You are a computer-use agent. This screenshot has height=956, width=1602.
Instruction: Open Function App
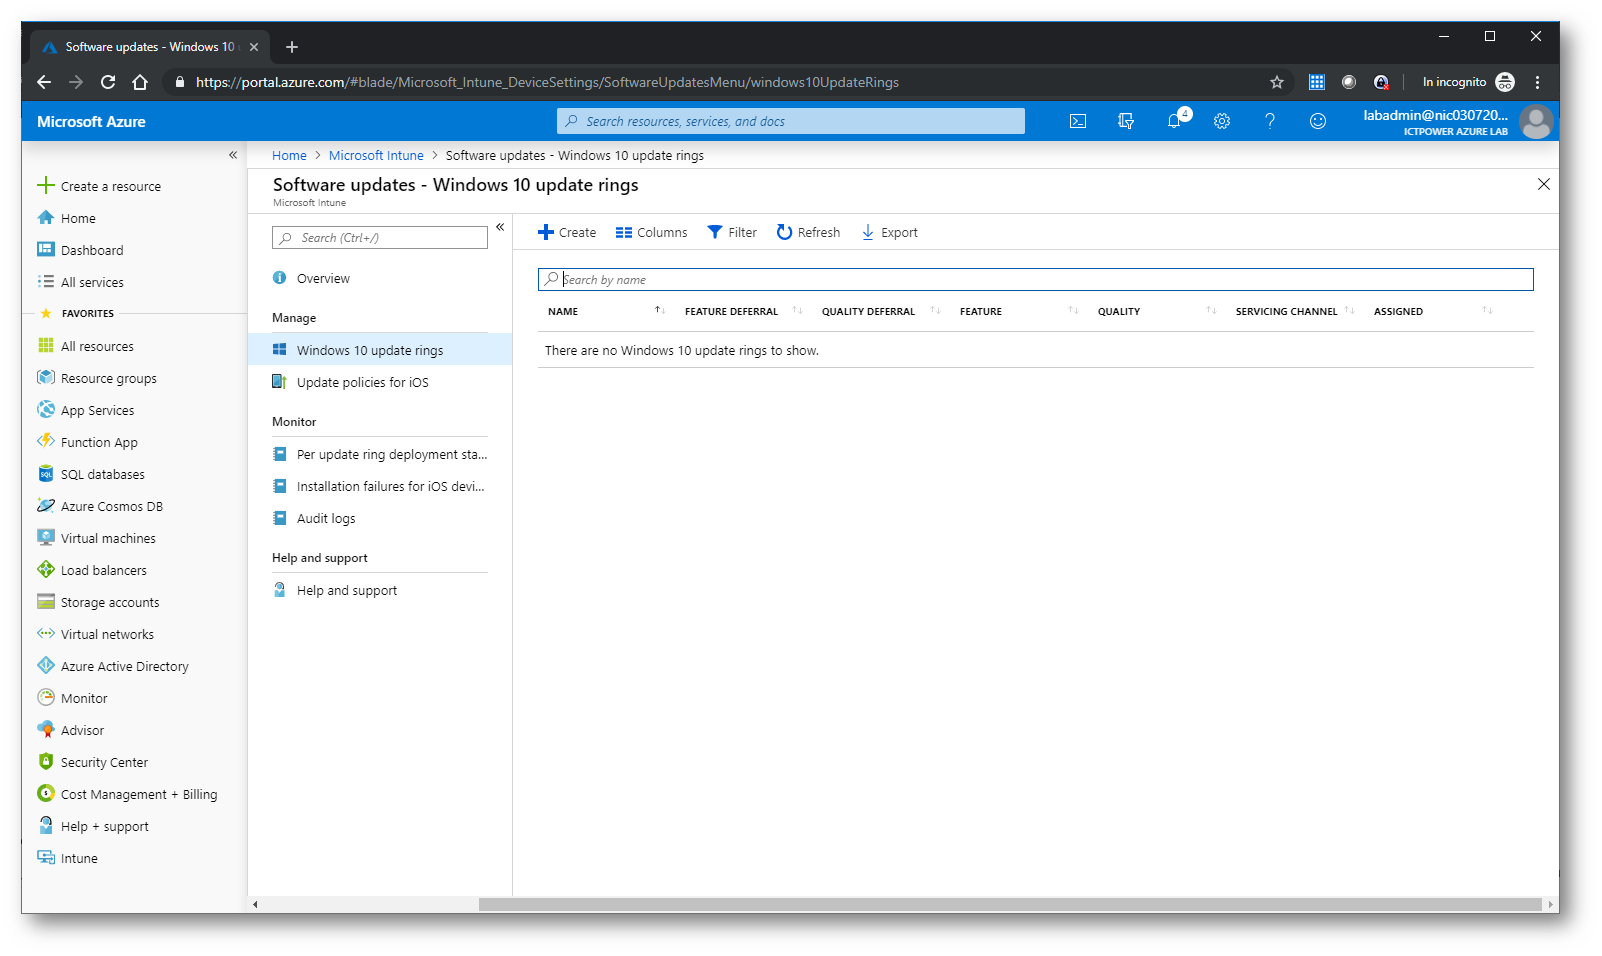pyautogui.click(x=88, y=442)
